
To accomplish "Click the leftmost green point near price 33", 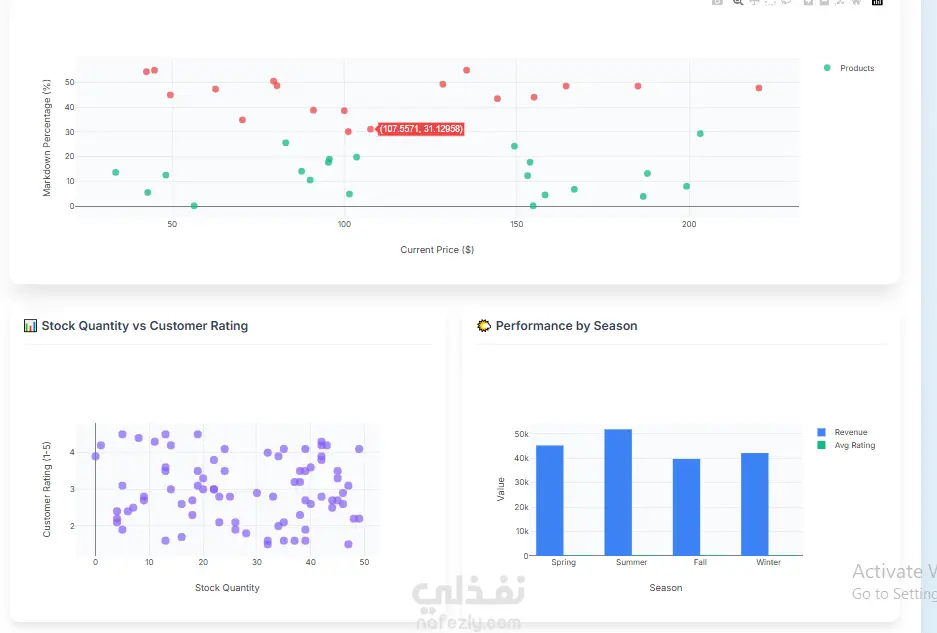I will click(x=116, y=172).
